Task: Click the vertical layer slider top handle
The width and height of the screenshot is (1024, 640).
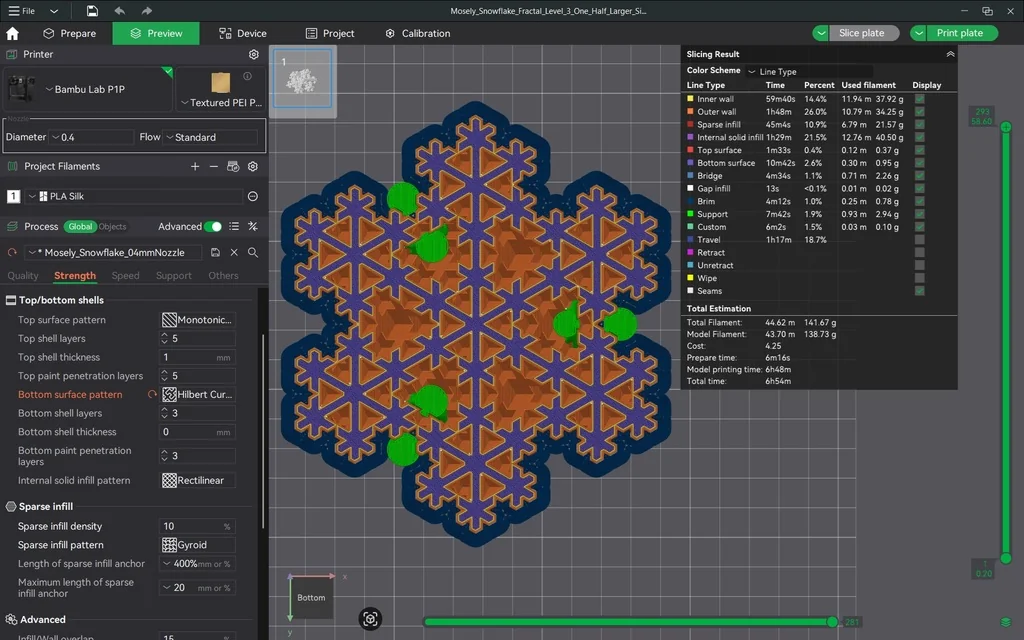Action: [x=1005, y=128]
